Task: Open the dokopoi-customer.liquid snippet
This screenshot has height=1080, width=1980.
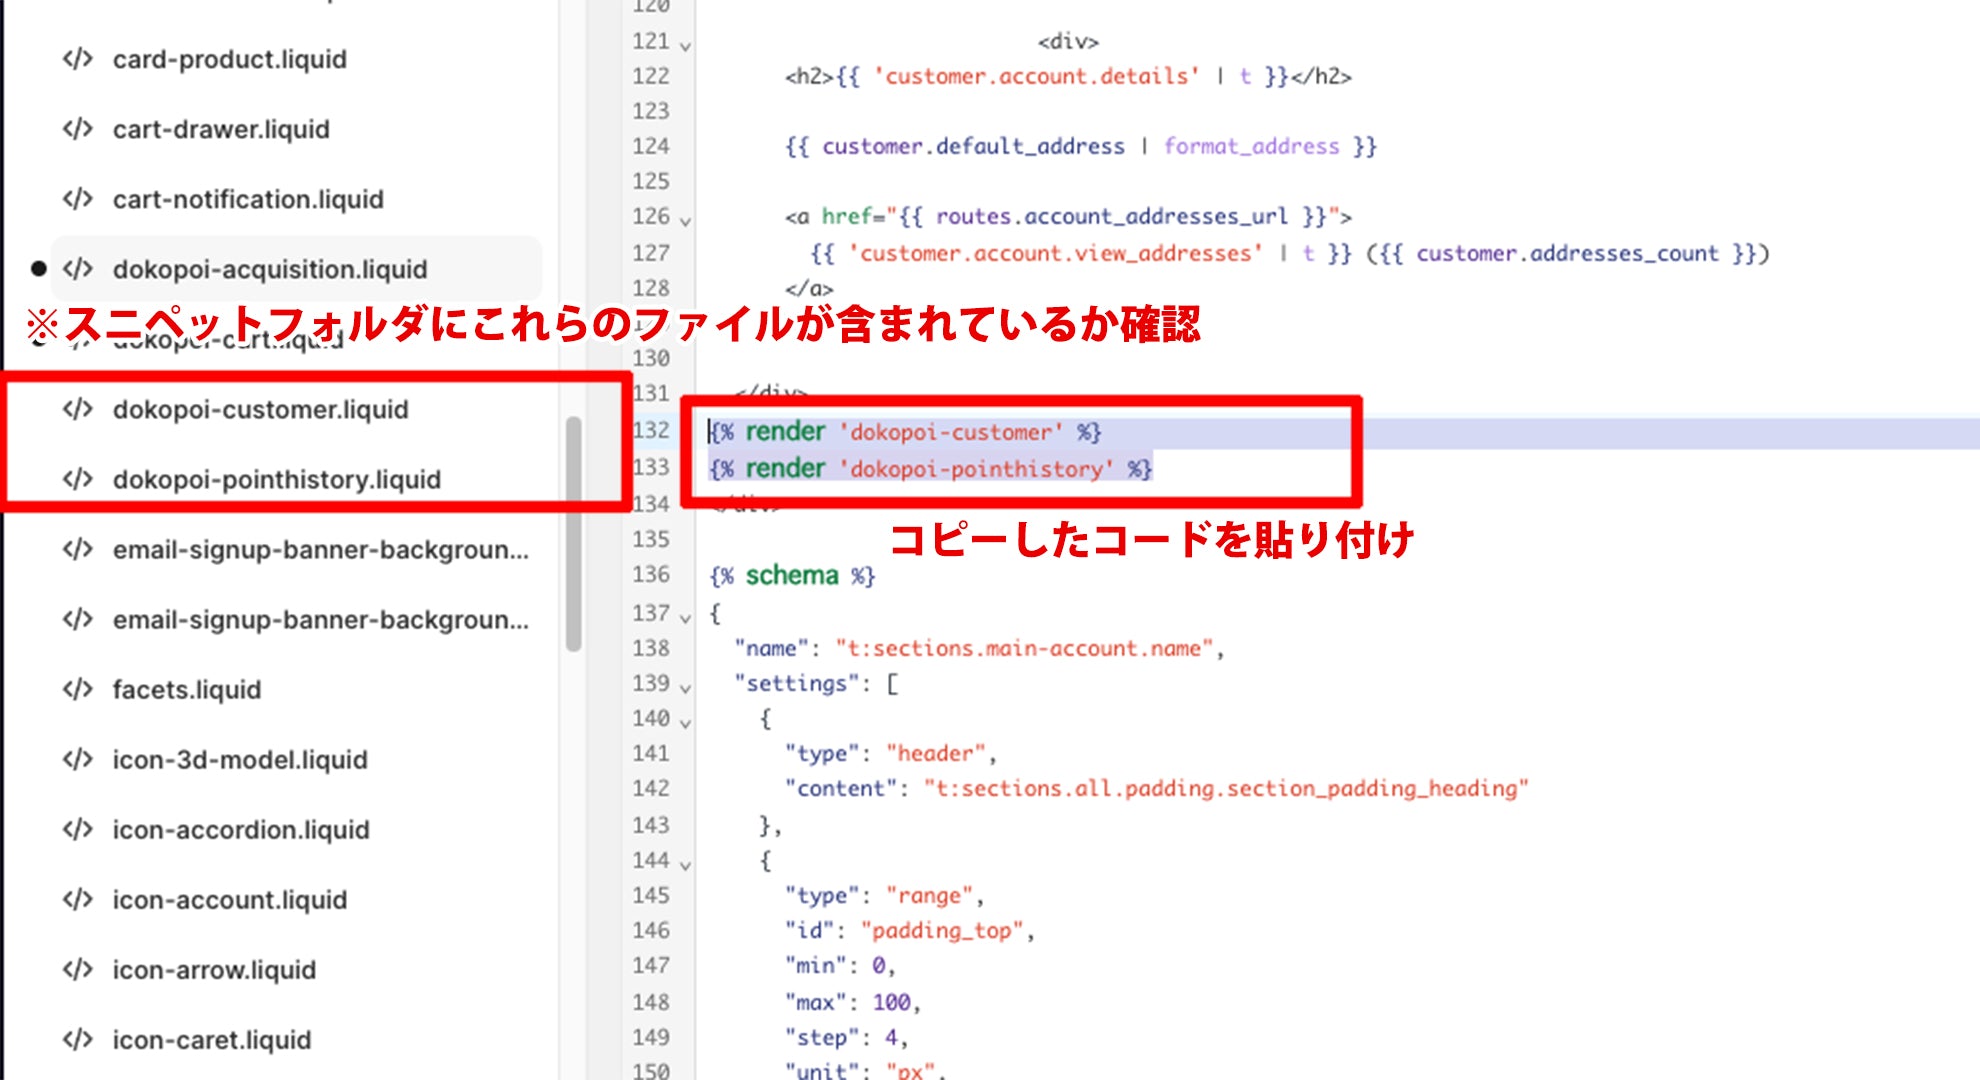Action: click(x=261, y=409)
